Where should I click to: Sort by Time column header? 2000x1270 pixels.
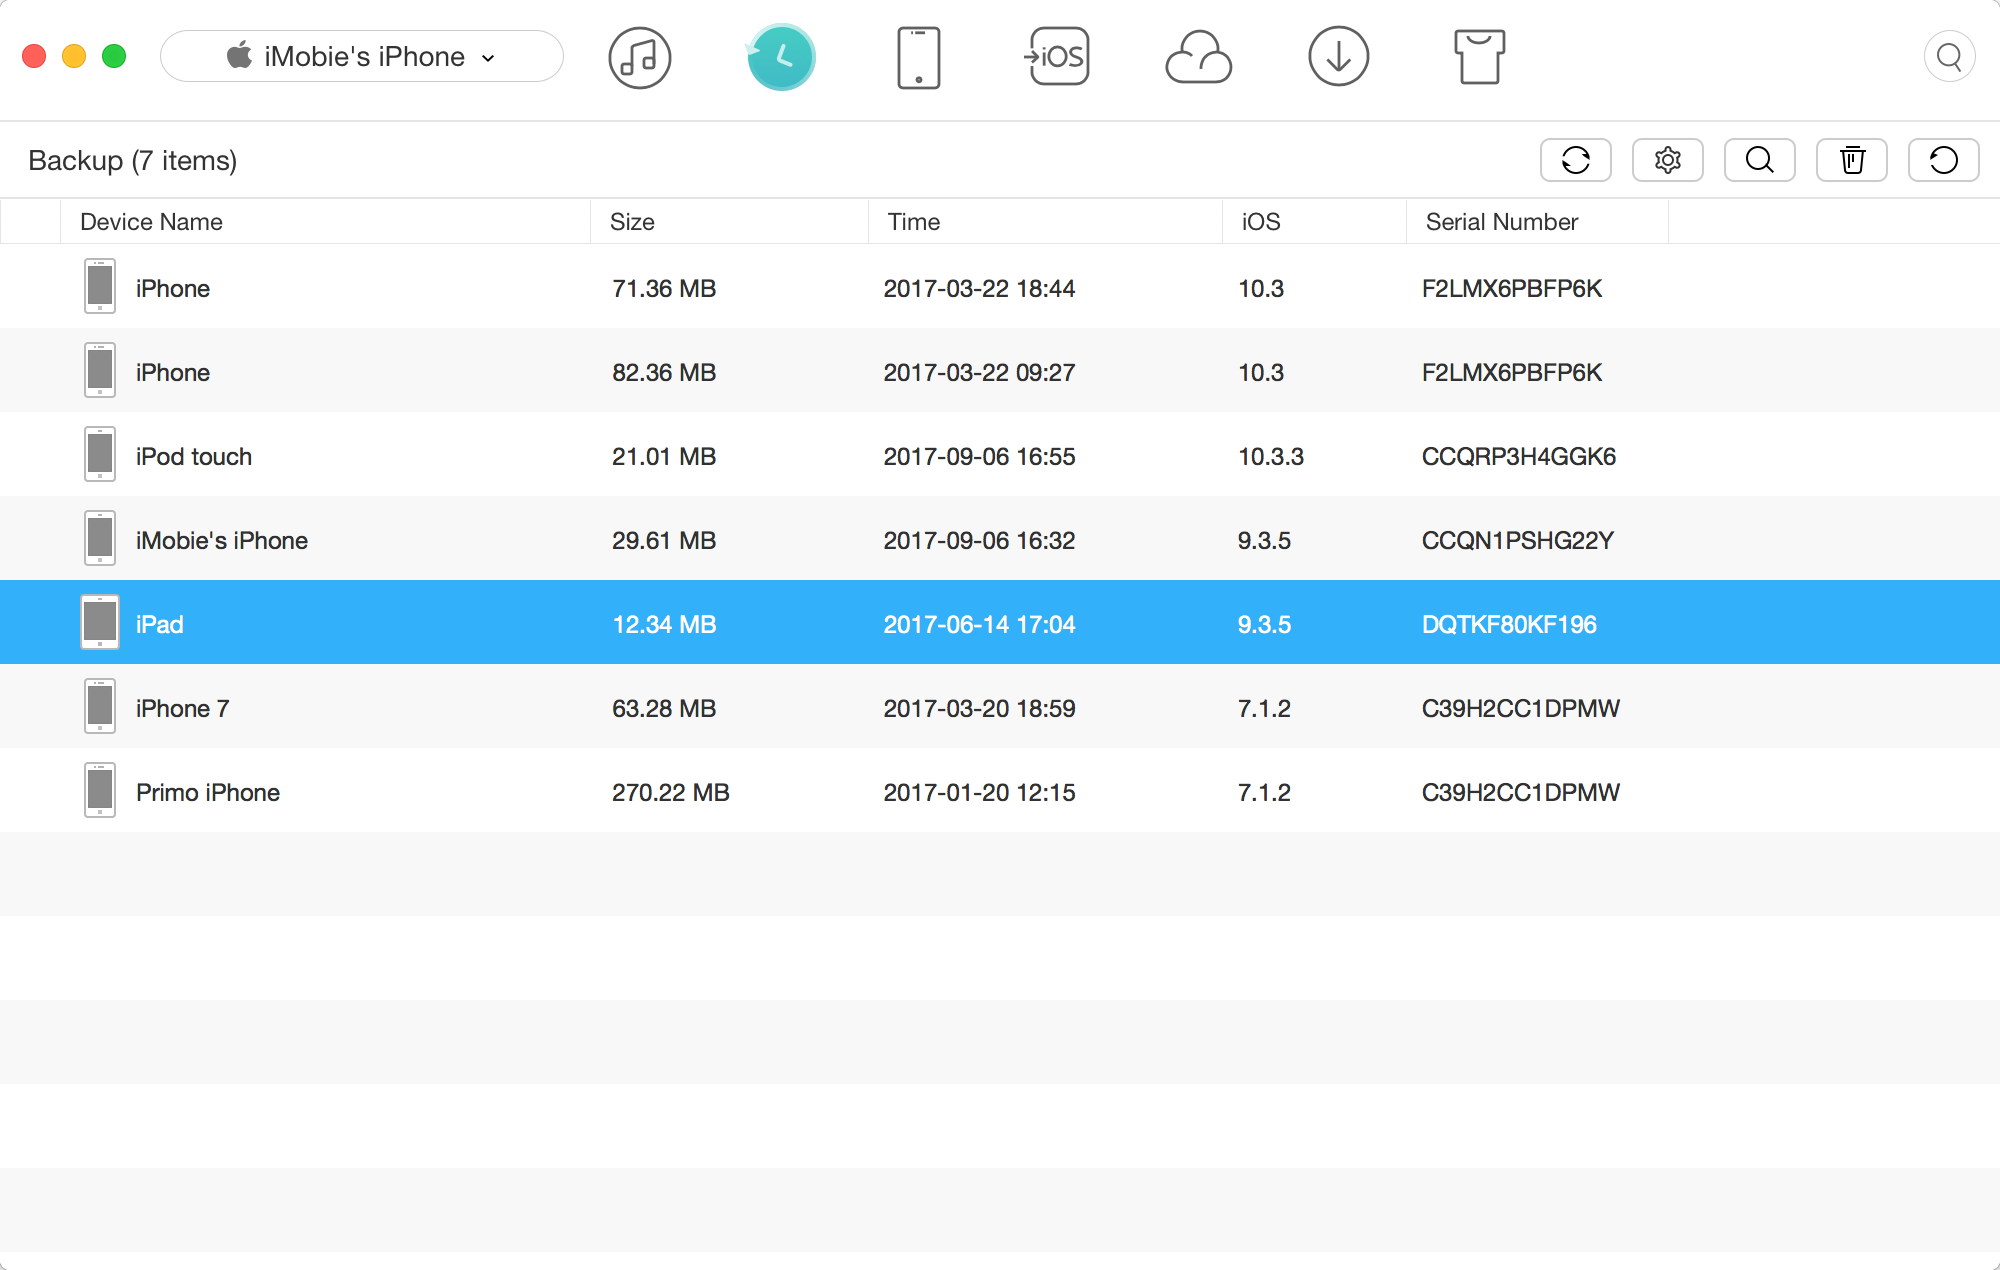[x=1045, y=222]
